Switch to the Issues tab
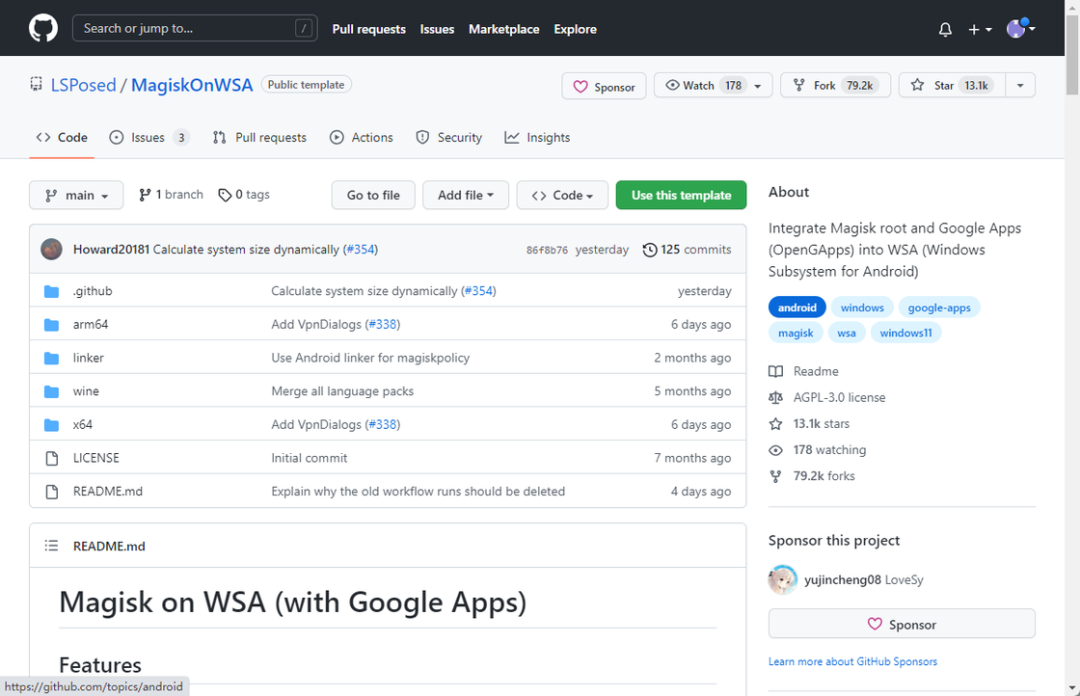Screen dimensions: 1080x696 point(148,138)
